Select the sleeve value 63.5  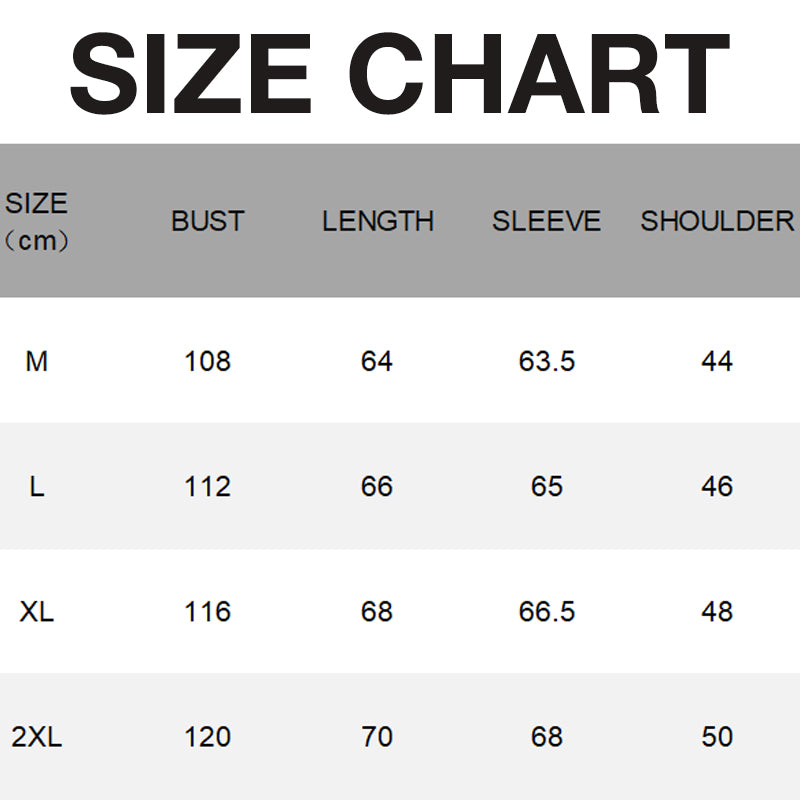pyautogui.click(x=547, y=361)
